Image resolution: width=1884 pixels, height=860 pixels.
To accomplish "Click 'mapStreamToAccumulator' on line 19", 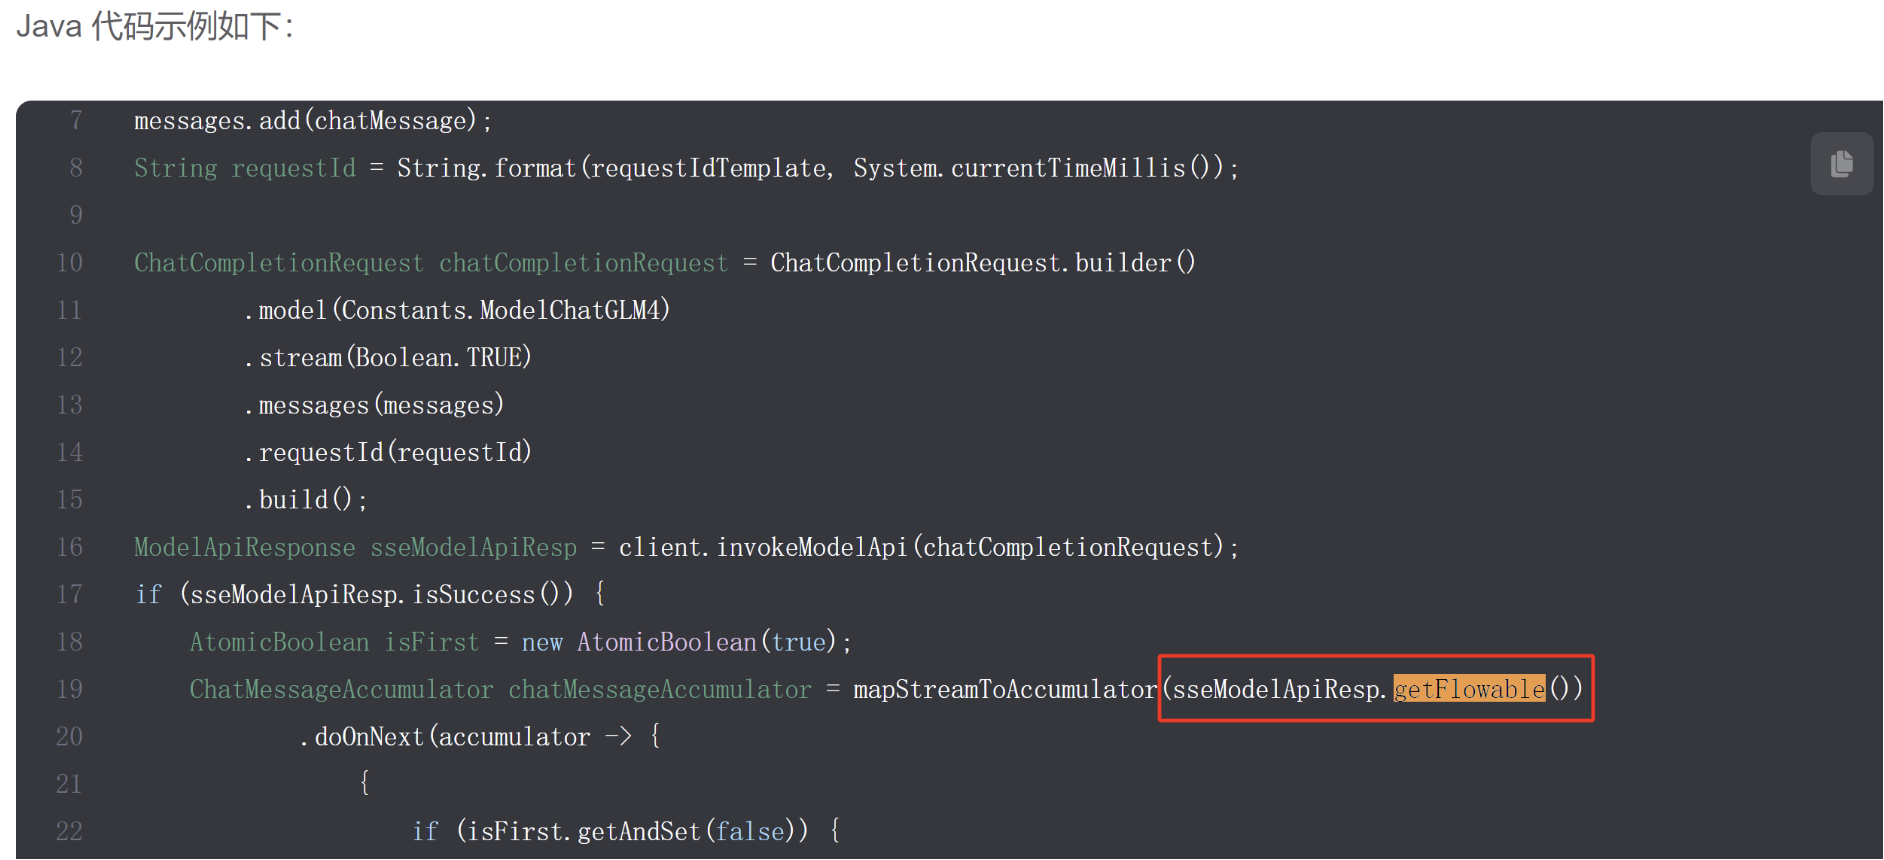I will pyautogui.click(x=1005, y=689).
